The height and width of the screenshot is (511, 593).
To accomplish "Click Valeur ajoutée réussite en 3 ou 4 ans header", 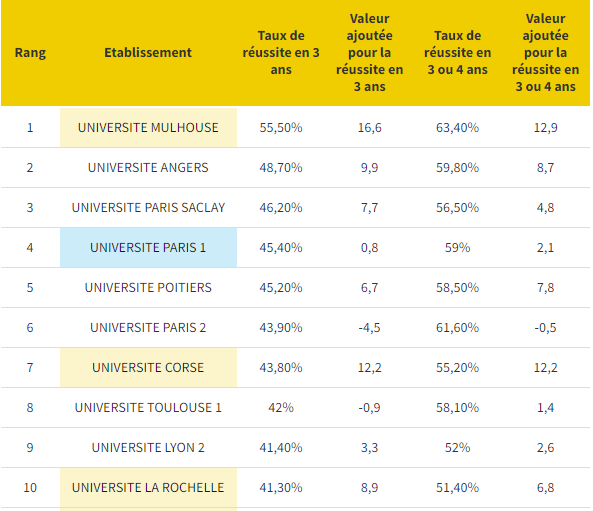I will click(x=545, y=53).
